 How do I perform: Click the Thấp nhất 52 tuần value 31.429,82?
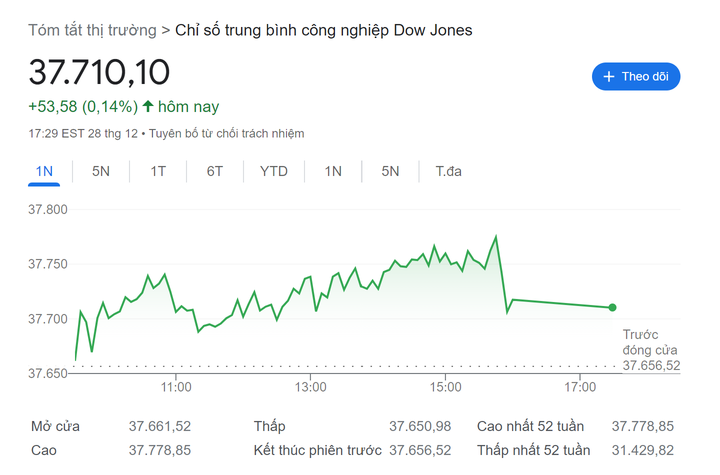click(x=644, y=451)
